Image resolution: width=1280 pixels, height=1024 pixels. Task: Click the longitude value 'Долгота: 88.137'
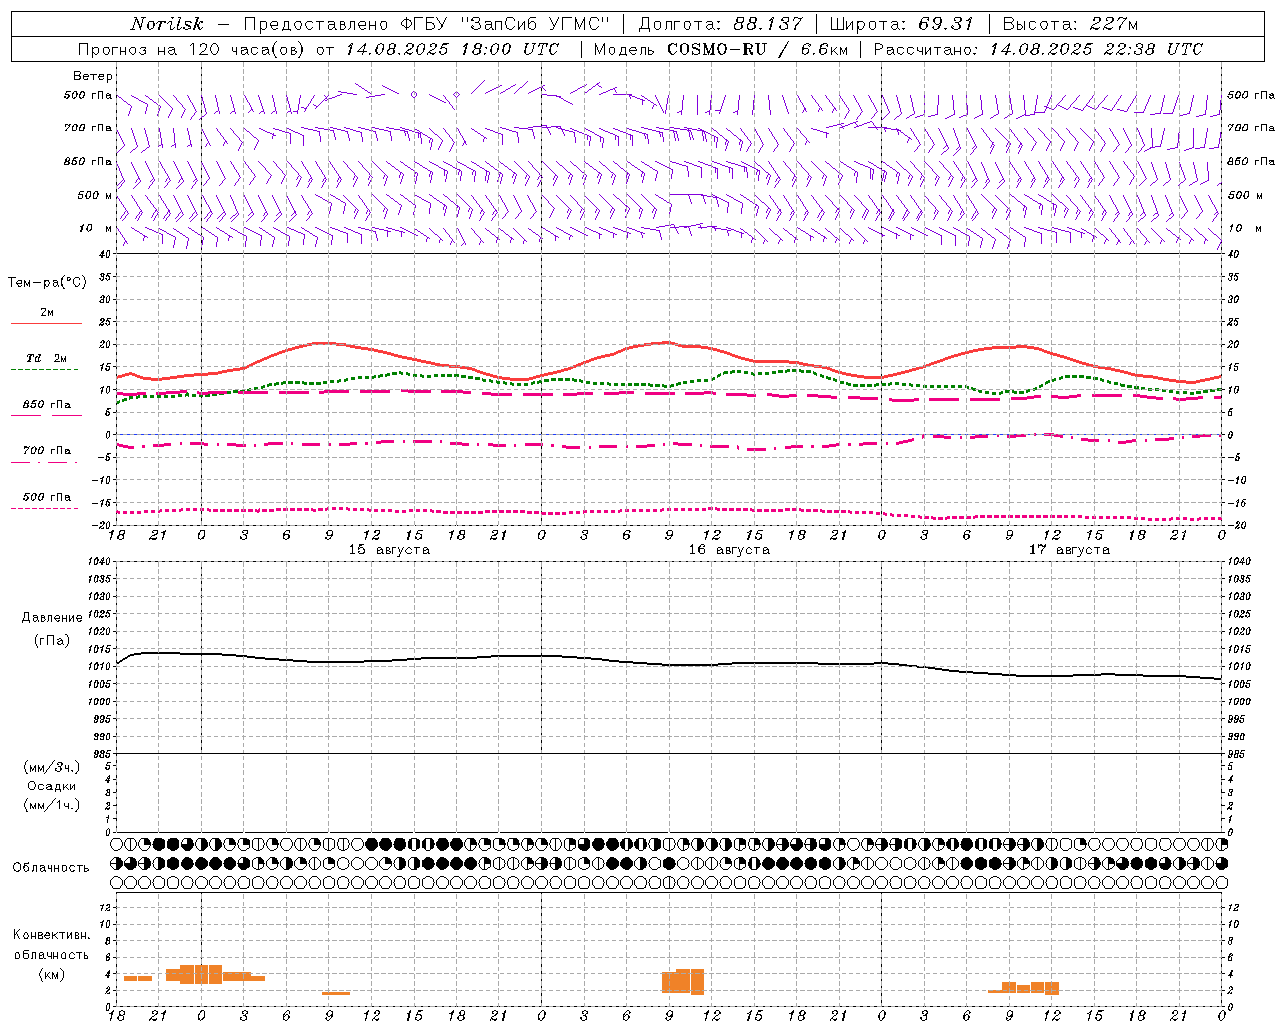pos(720,24)
